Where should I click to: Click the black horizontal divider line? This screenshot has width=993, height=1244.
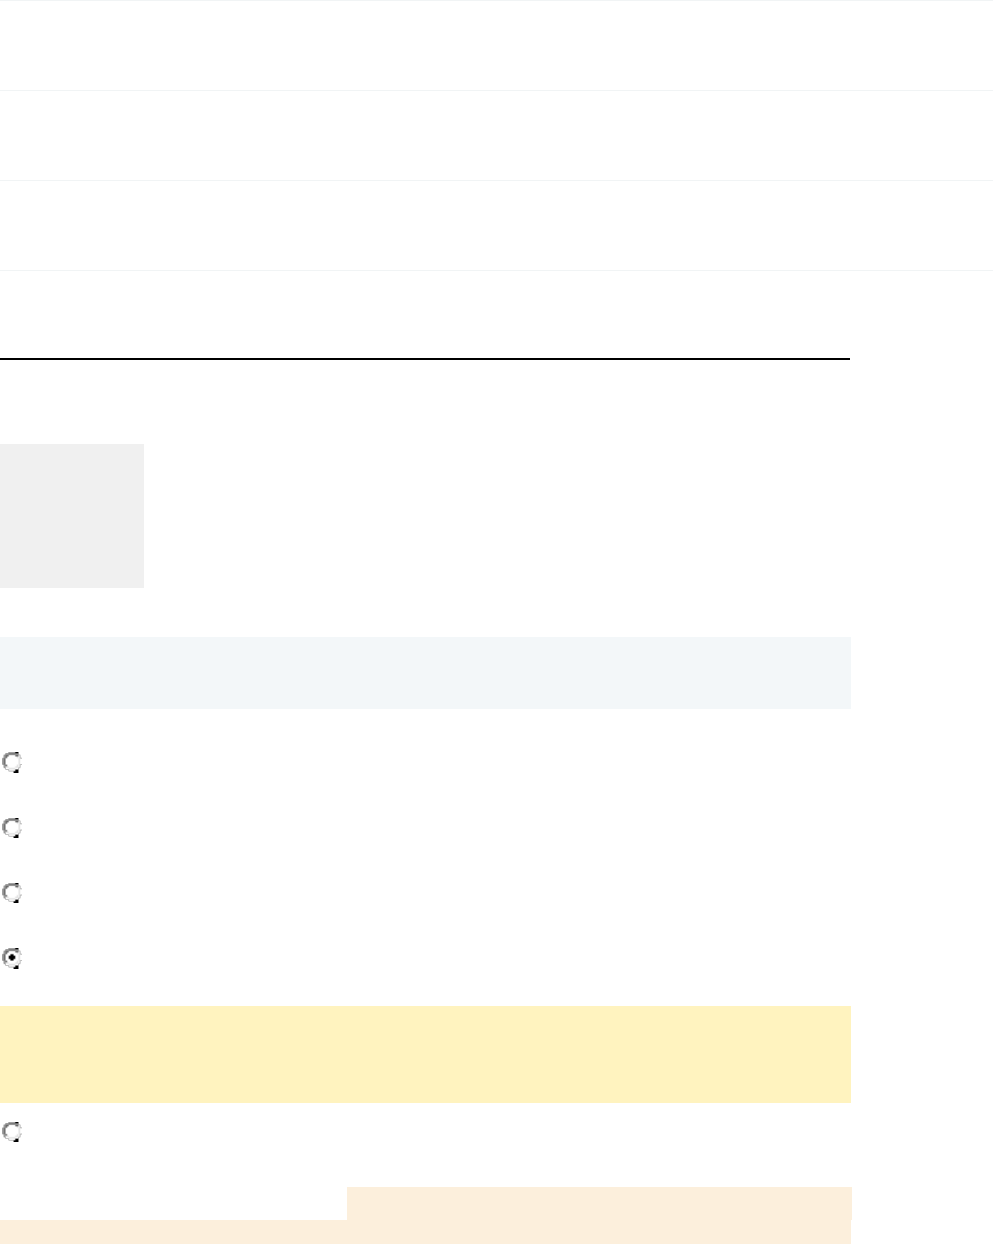425,358
